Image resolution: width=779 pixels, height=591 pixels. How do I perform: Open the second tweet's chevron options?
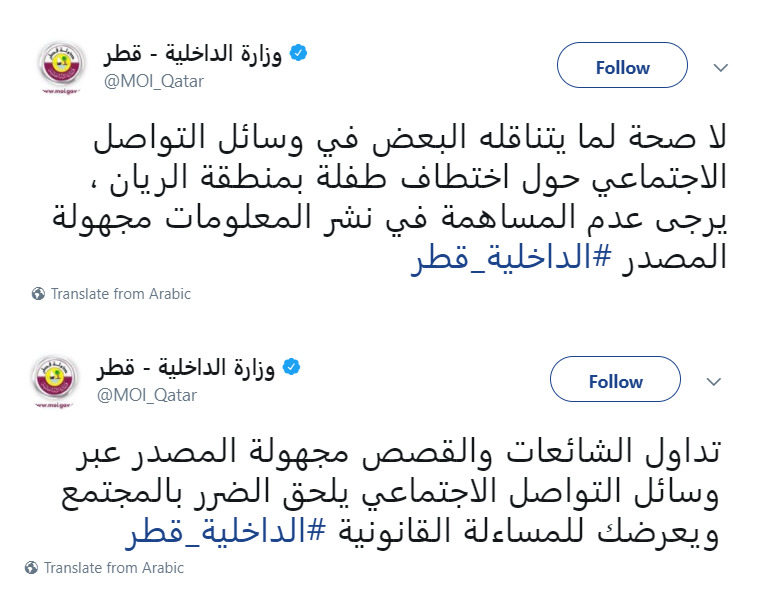coord(714,381)
